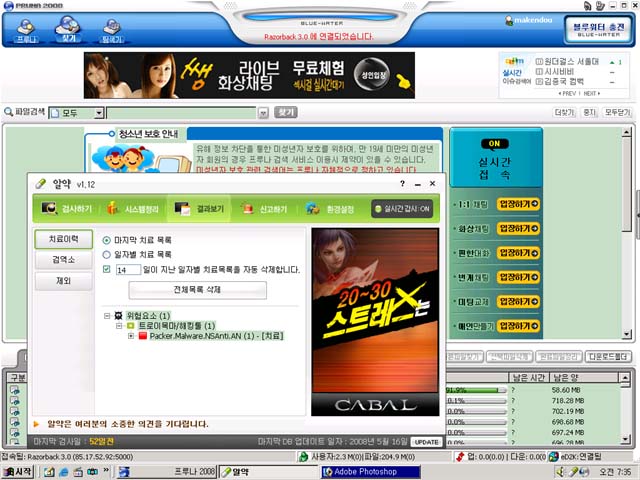The image size is (640, 480).
Task: Click the 중지 stop button
Action: [589, 112]
